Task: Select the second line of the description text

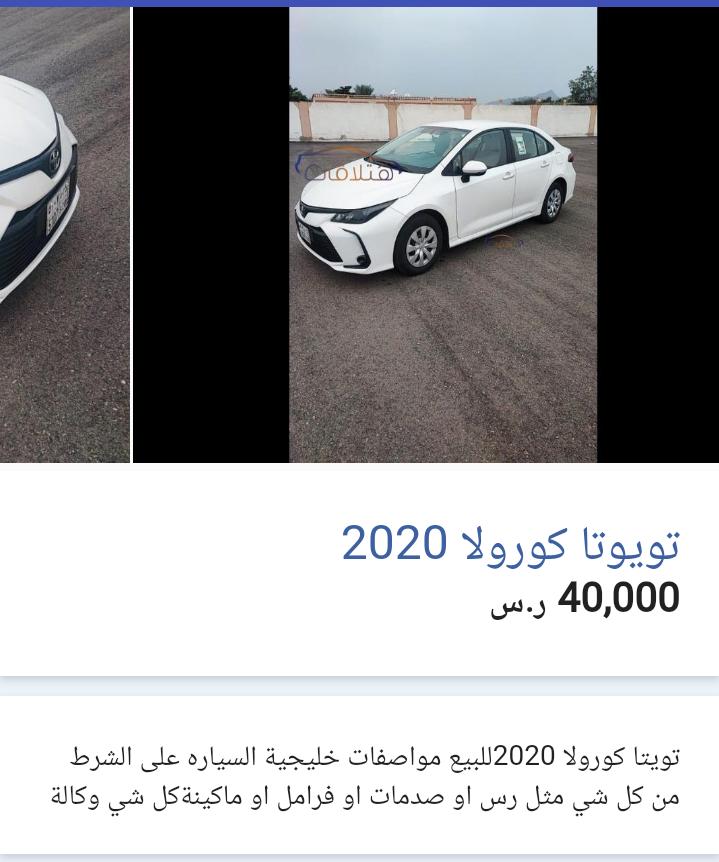Action: [366, 798]
